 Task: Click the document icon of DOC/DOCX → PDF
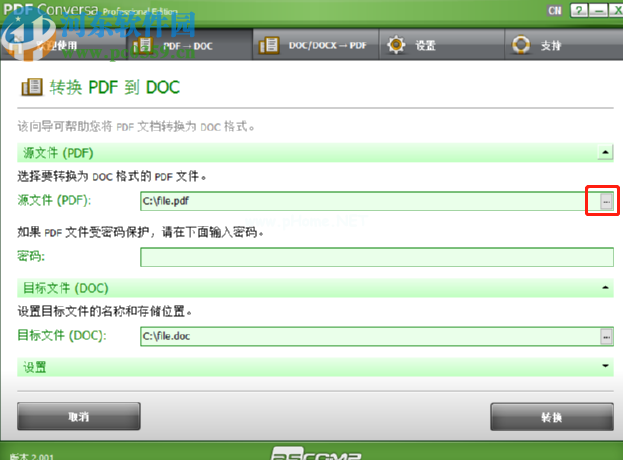click(x=269, y=45)
